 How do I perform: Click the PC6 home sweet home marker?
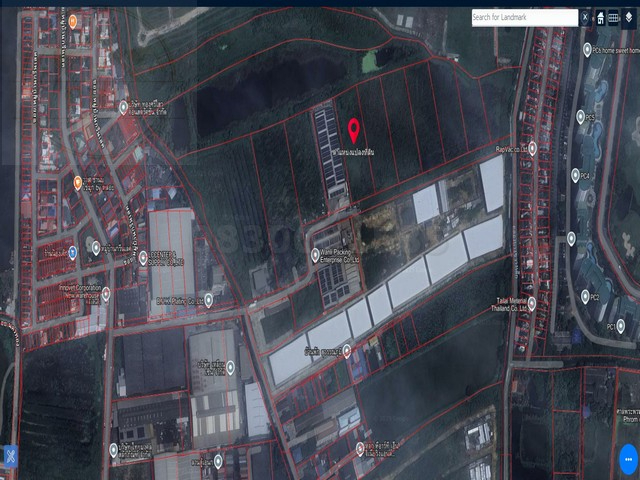pyautogui.click(x=586, y=48)
